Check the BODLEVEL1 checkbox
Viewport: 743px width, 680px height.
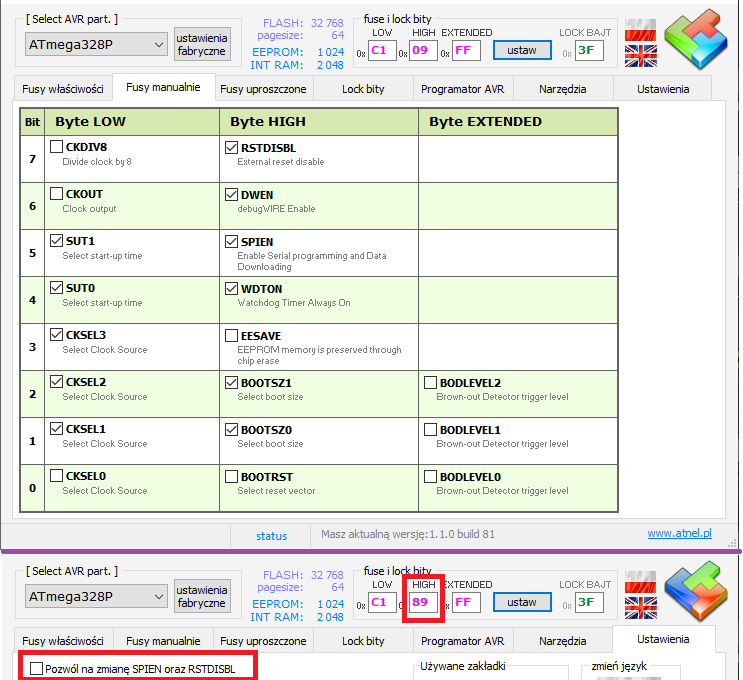pos(430,429)
